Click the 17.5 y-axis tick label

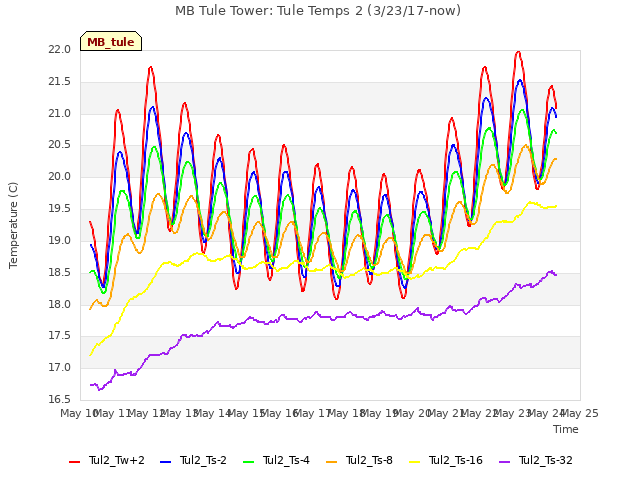pos(60,336)
